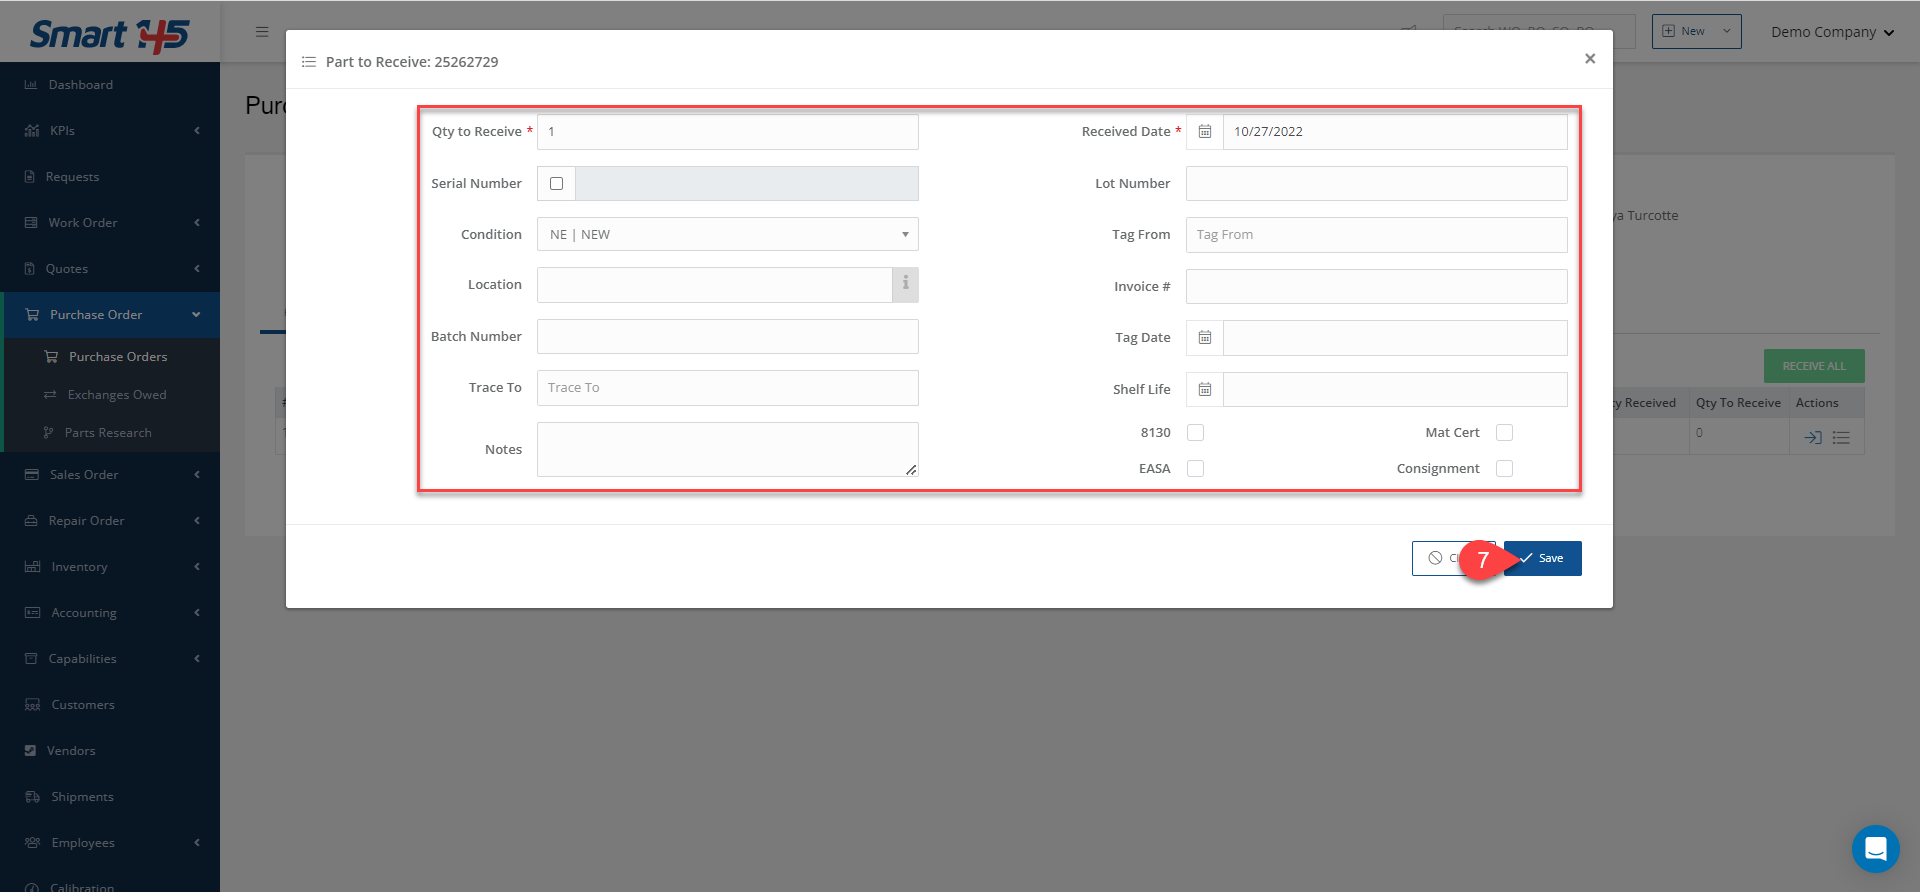Click the Dashboard chart icon in sidebar
The height and width of the screenshot is (892, 1920).
coord(31,85)
